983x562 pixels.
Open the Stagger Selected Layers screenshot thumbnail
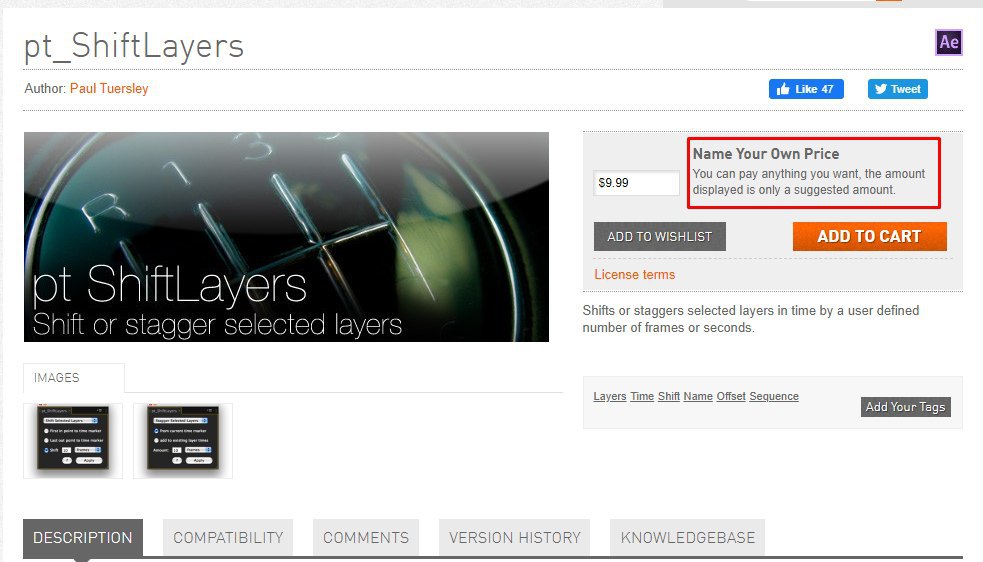[x=182, y=441]
